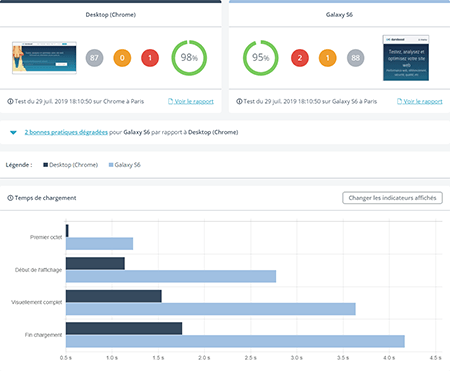The image size is (450, 371).
Task: Click the Temps de chargement heading
Action: (45, 198)
